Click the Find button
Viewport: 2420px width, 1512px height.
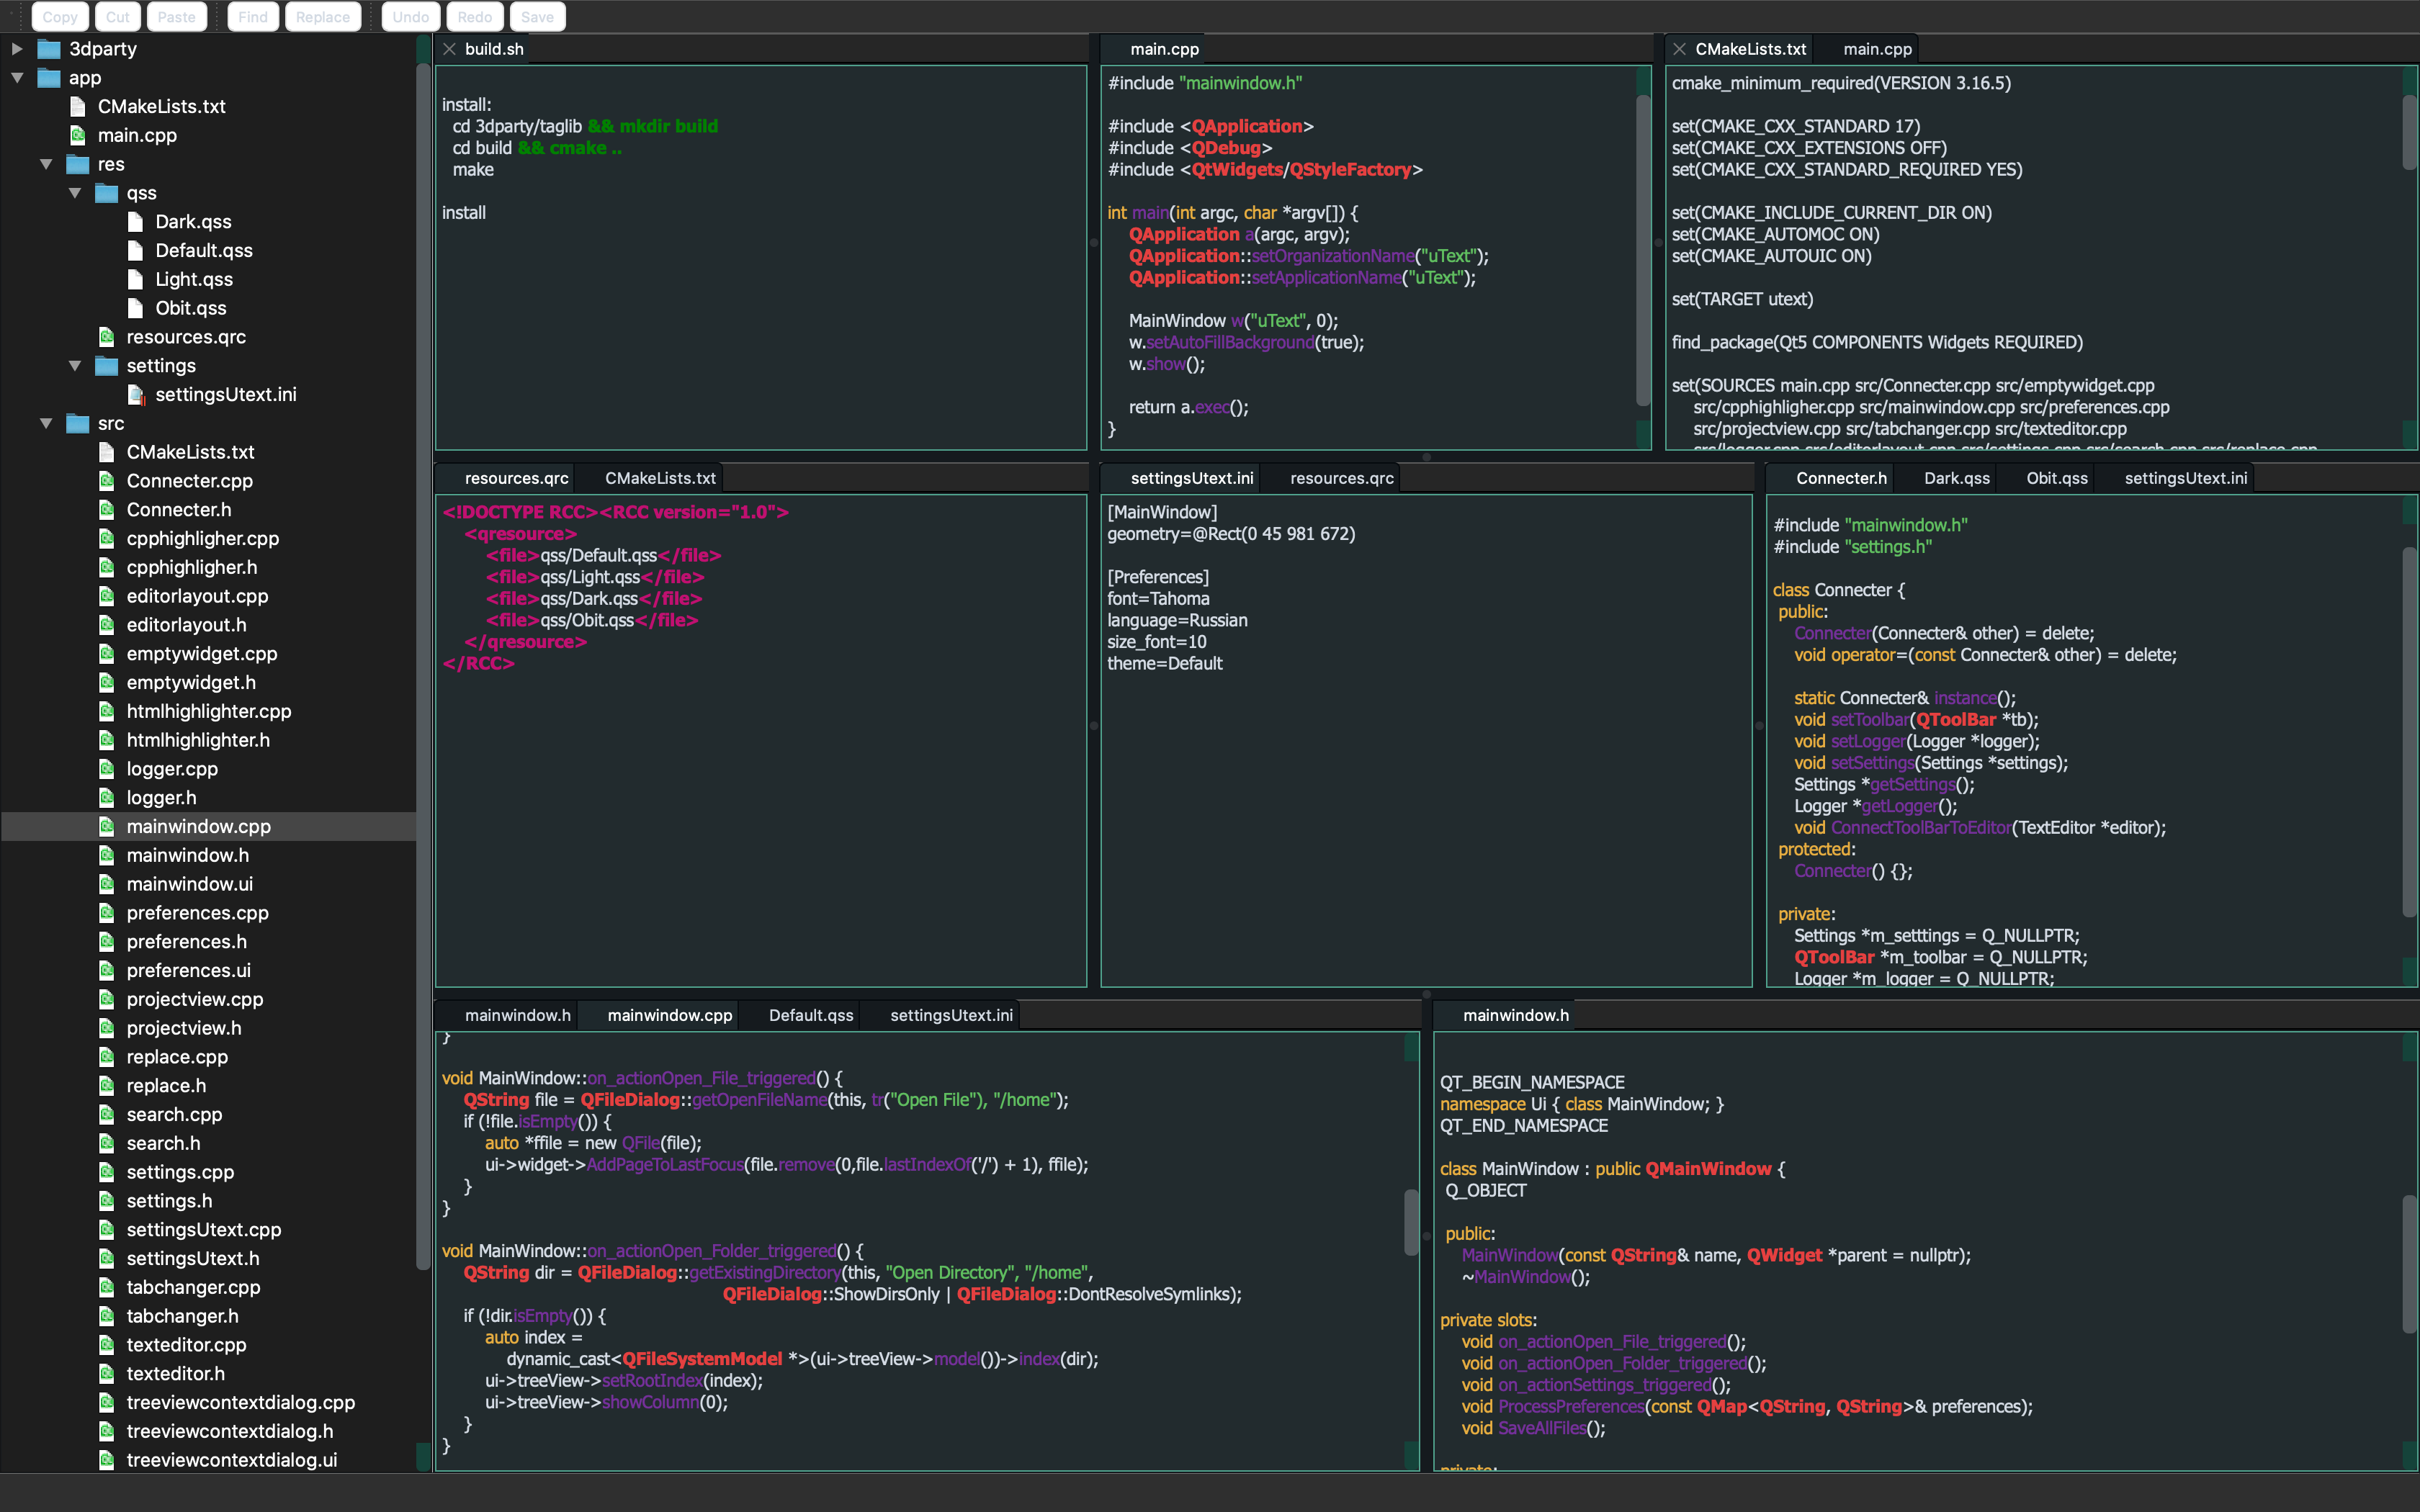tap(253, 17)
